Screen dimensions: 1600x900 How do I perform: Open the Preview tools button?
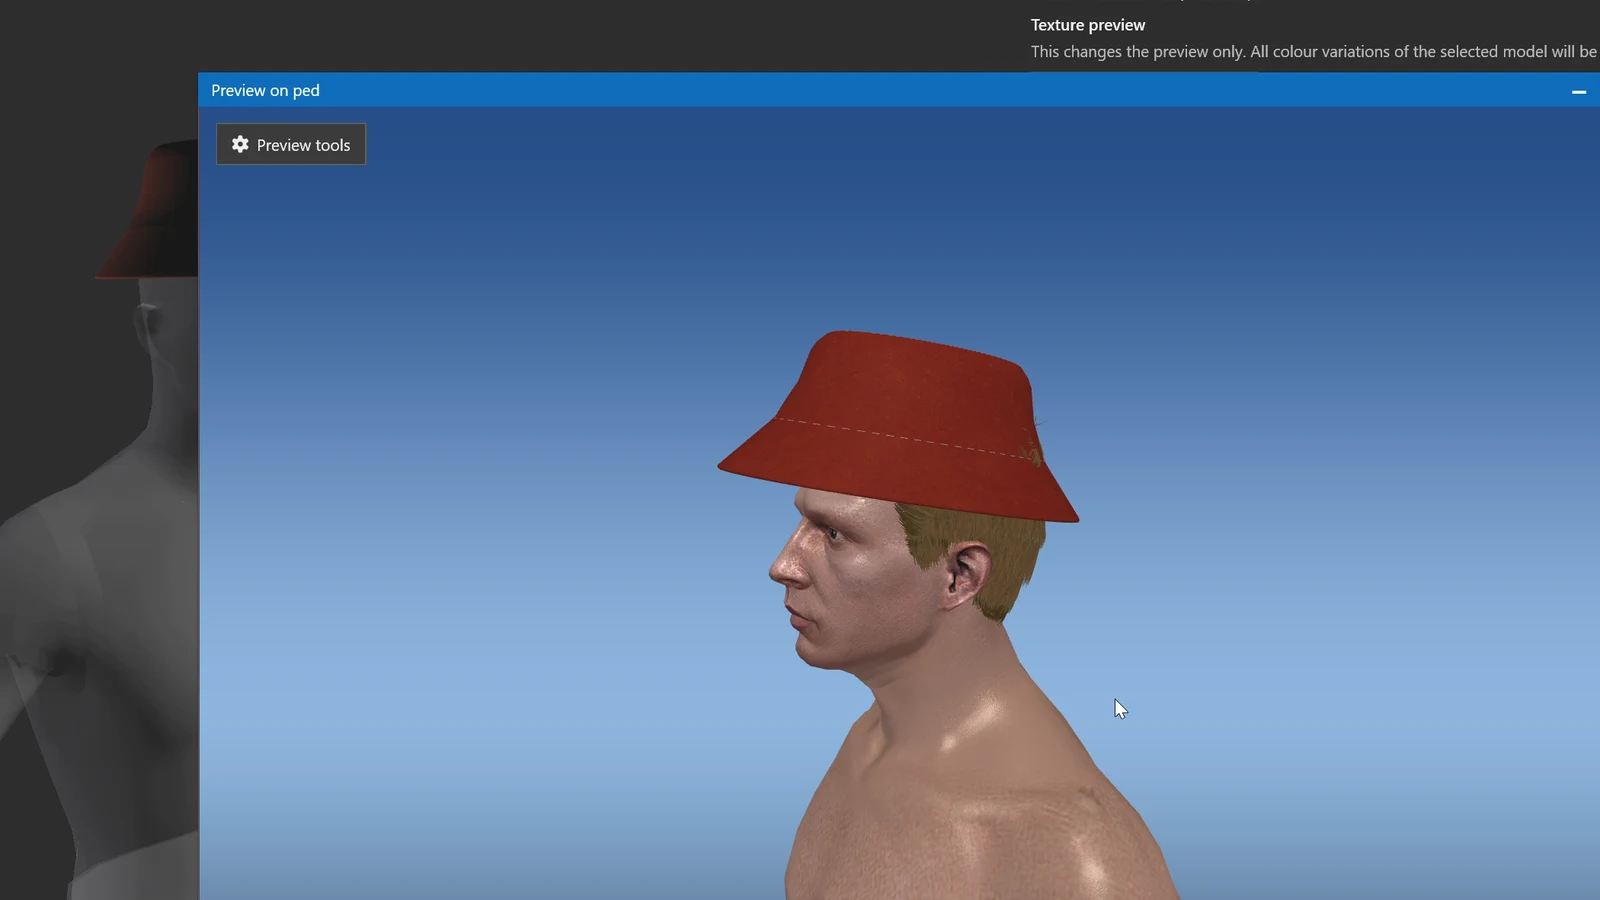click(291, 144)
